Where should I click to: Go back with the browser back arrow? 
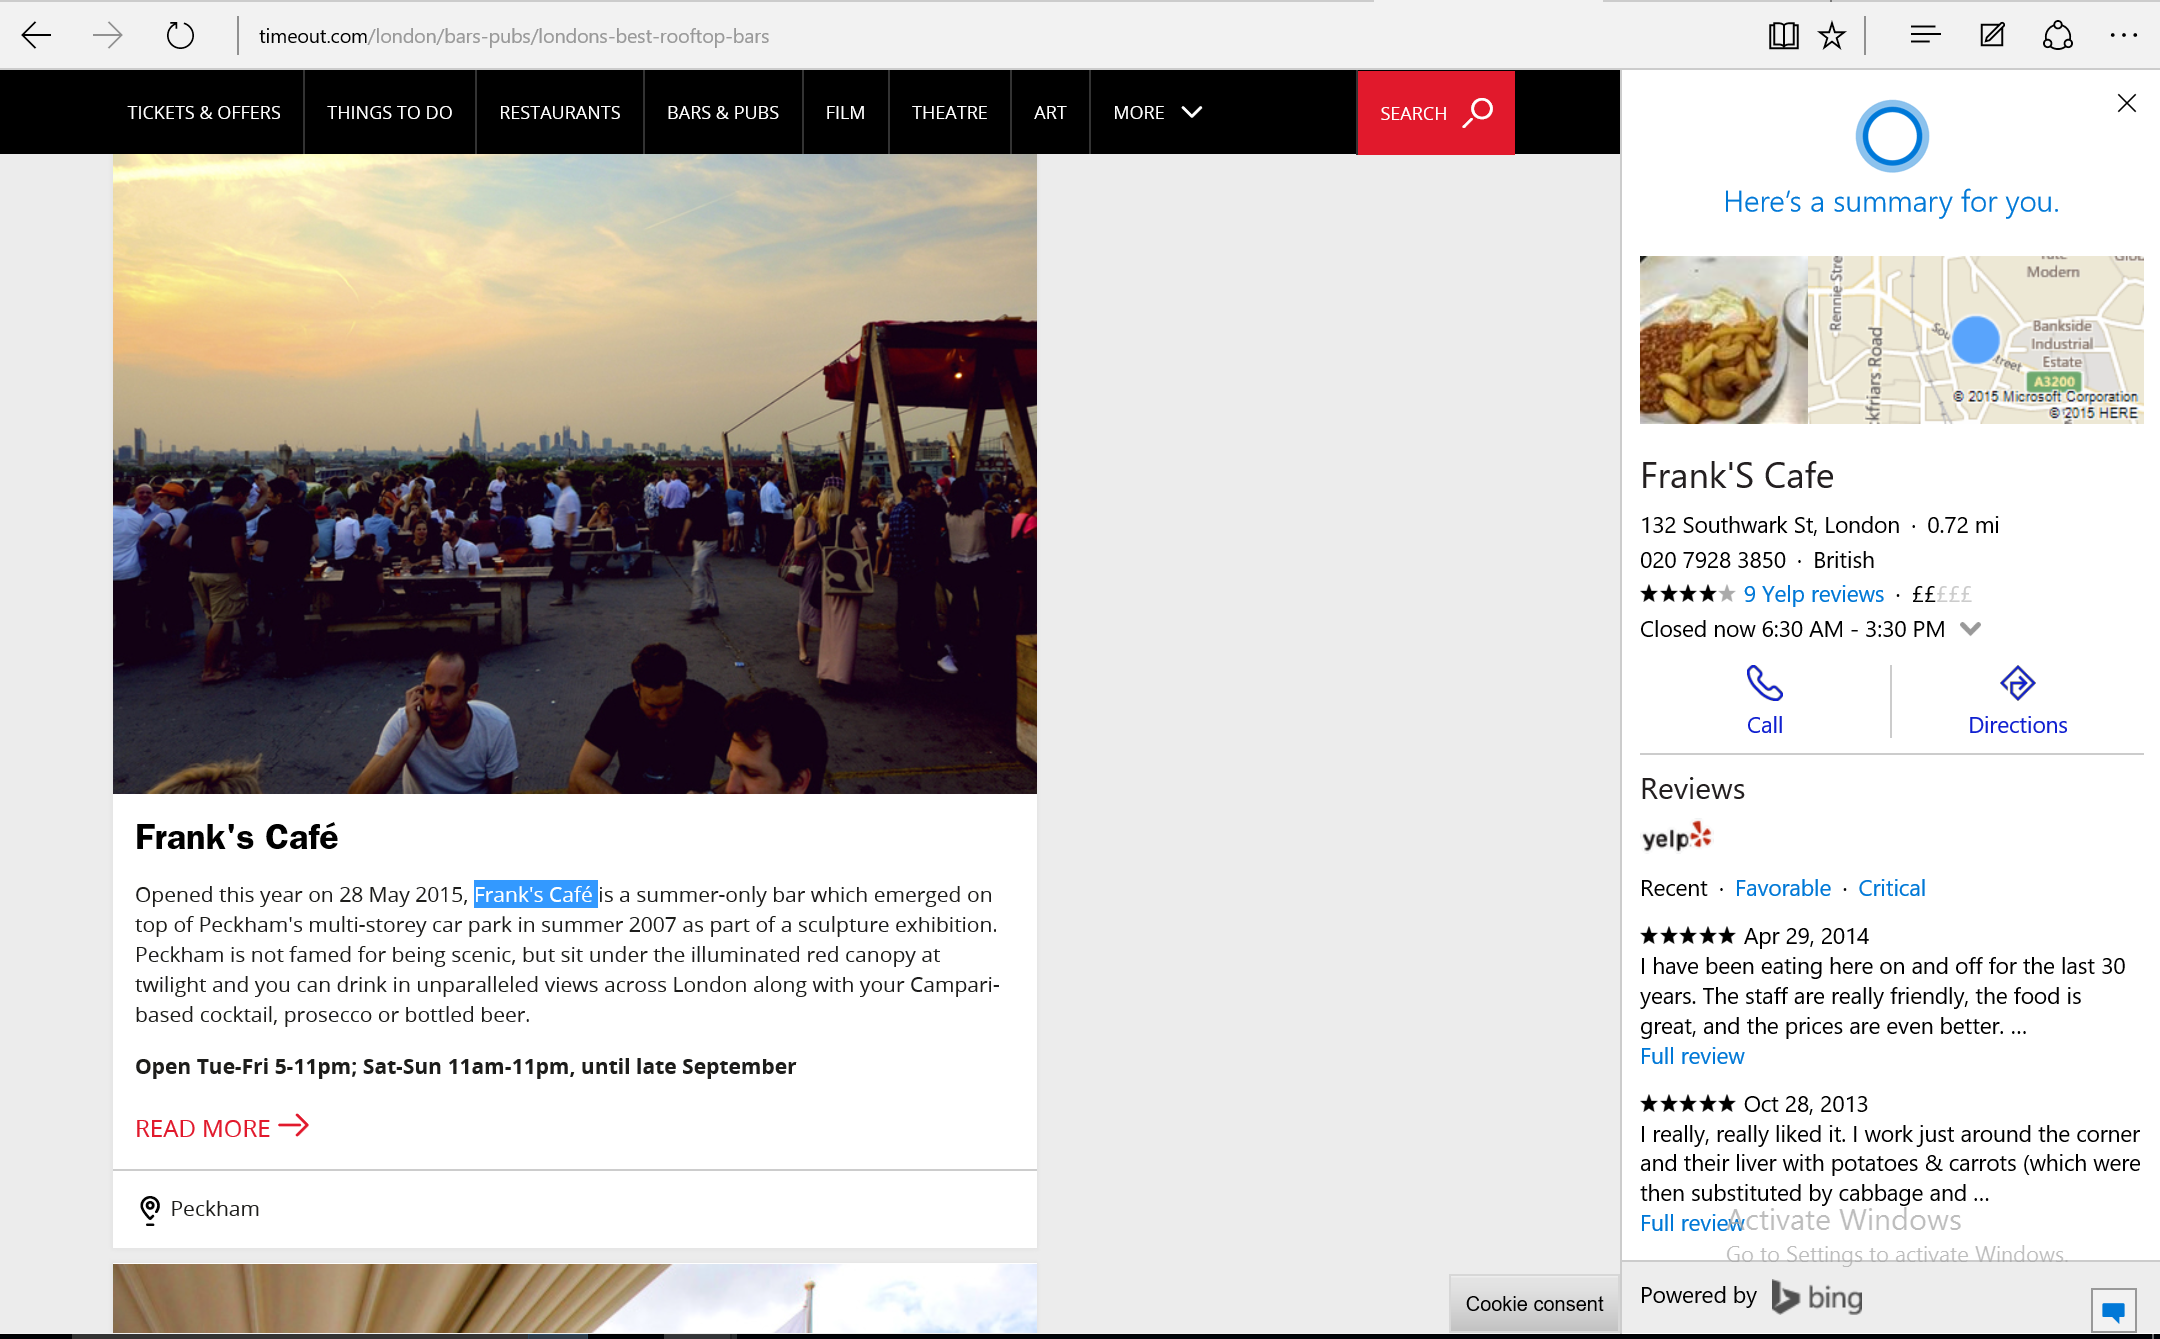[36, 36]
